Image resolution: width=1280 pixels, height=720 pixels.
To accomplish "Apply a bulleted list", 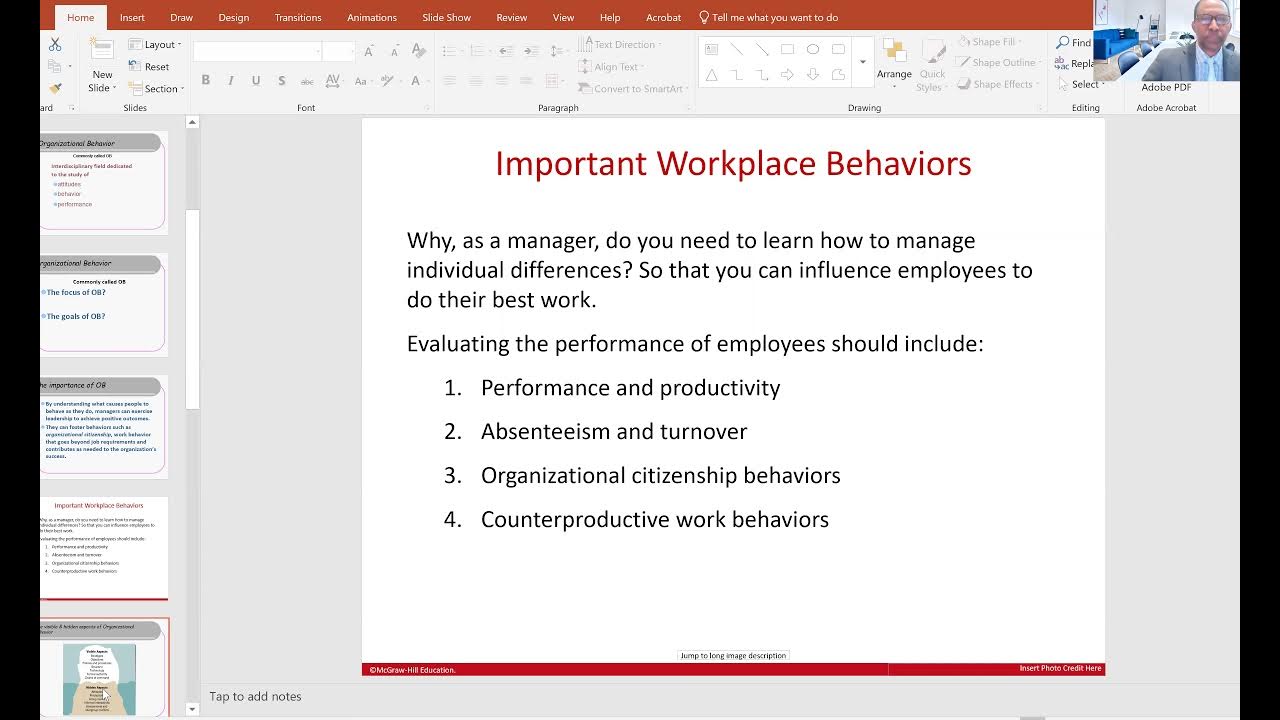I will pos(452,51).
